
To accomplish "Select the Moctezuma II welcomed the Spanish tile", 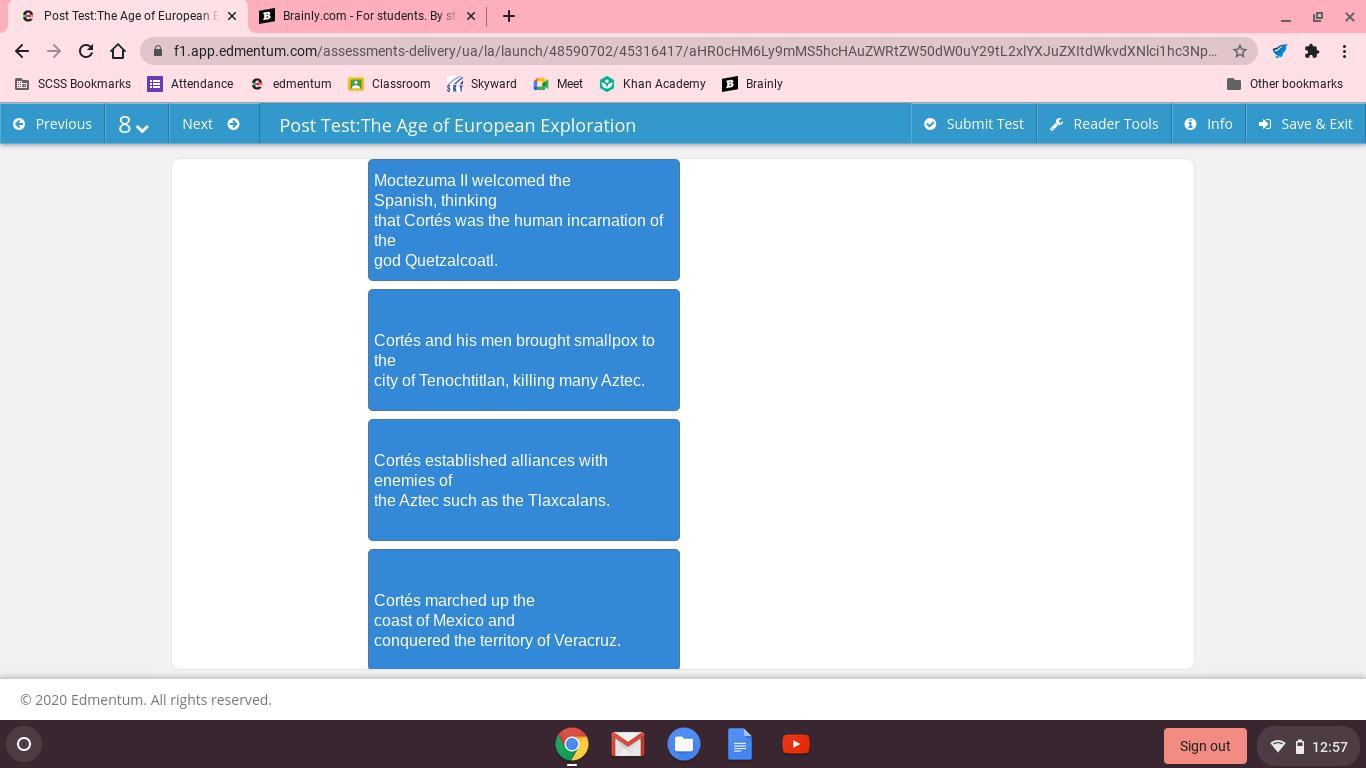I will pyautogui.click(x=524, y=220).
